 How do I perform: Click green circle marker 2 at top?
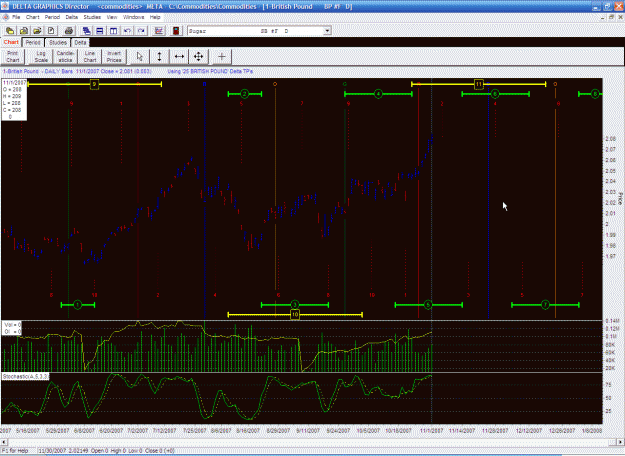244,94
